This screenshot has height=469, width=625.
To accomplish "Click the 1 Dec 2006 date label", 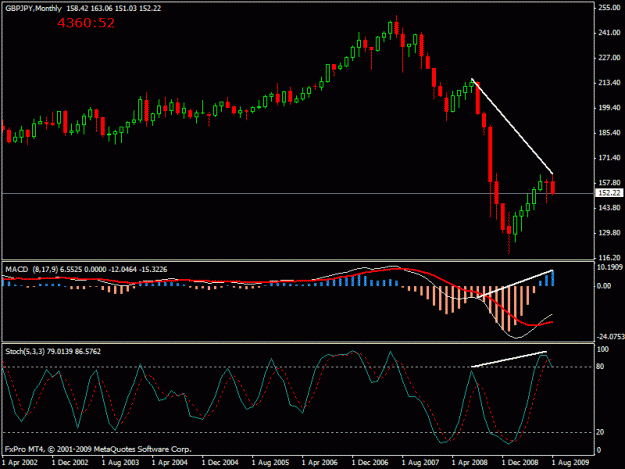I will pyautogui.click(x=370, y=463).
